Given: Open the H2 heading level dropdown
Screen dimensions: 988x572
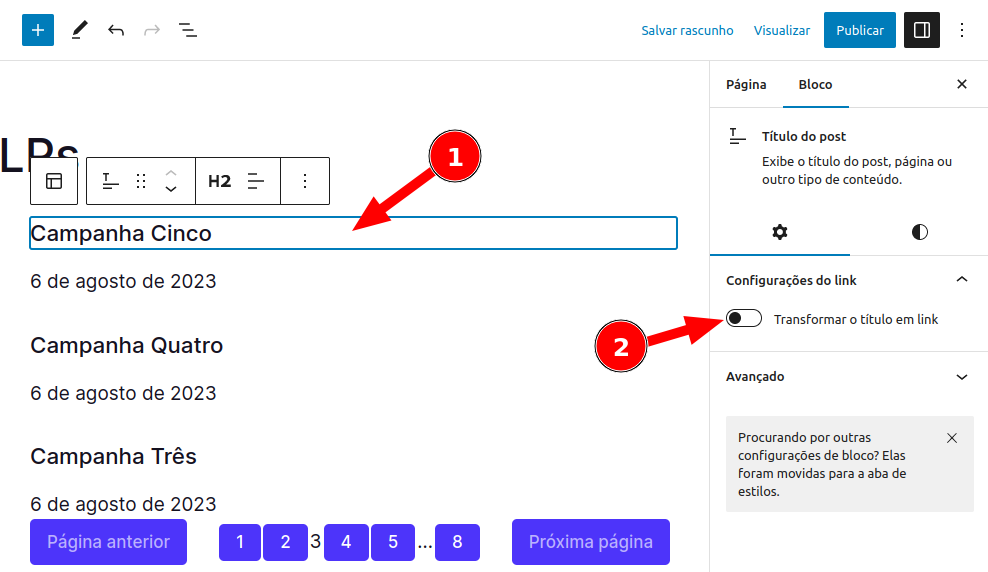Looking at the screenshot, I should point(219,181).
